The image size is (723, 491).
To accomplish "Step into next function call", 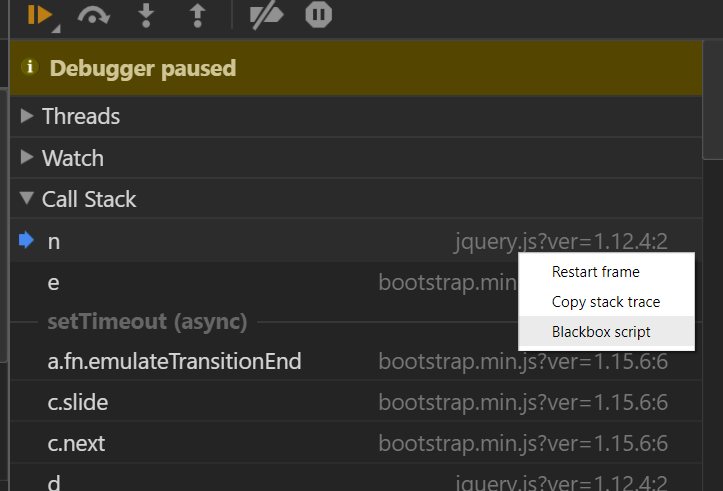I will [x=146, y=15].
